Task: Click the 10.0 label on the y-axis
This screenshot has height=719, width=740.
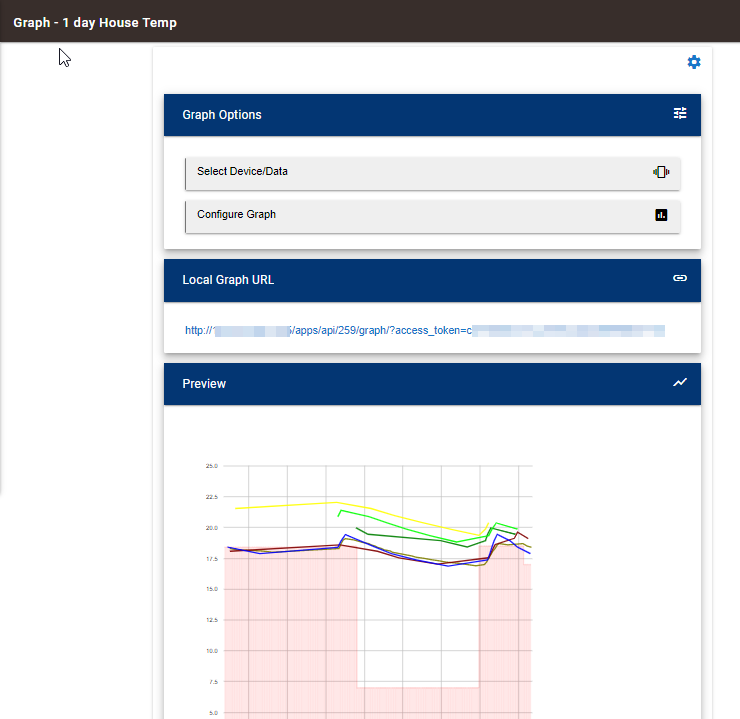Action: pos(211,651)
